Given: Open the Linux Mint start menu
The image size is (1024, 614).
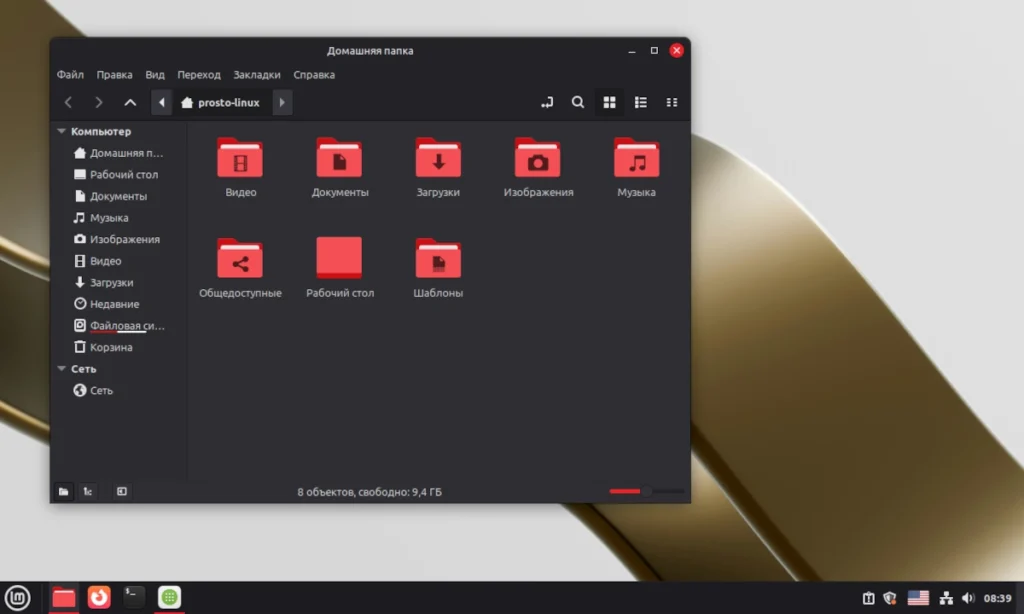Looking at the screenshot, I should (18, 598).
